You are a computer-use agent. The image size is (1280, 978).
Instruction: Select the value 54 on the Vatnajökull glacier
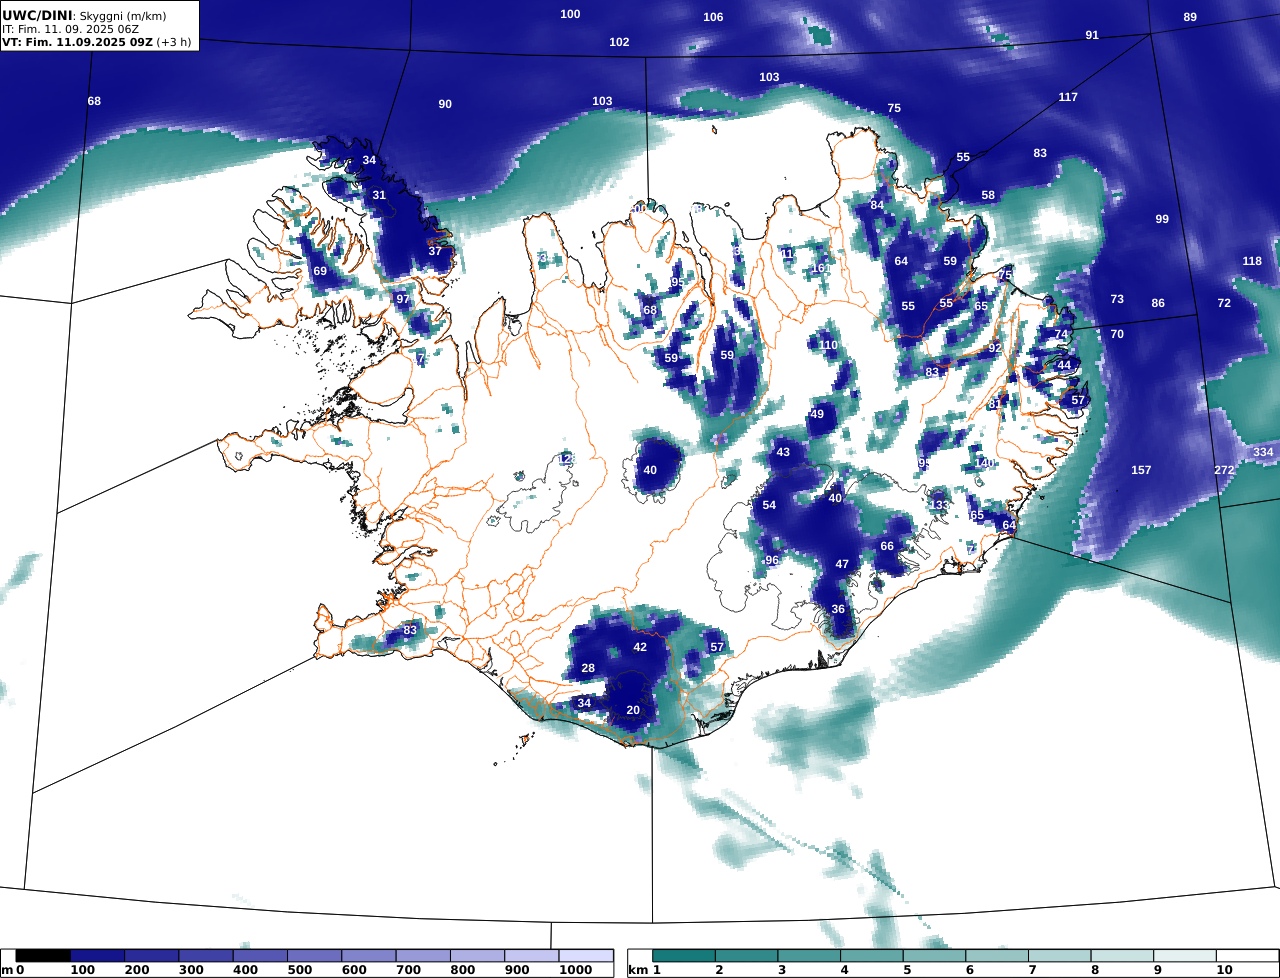click(769, 505)
